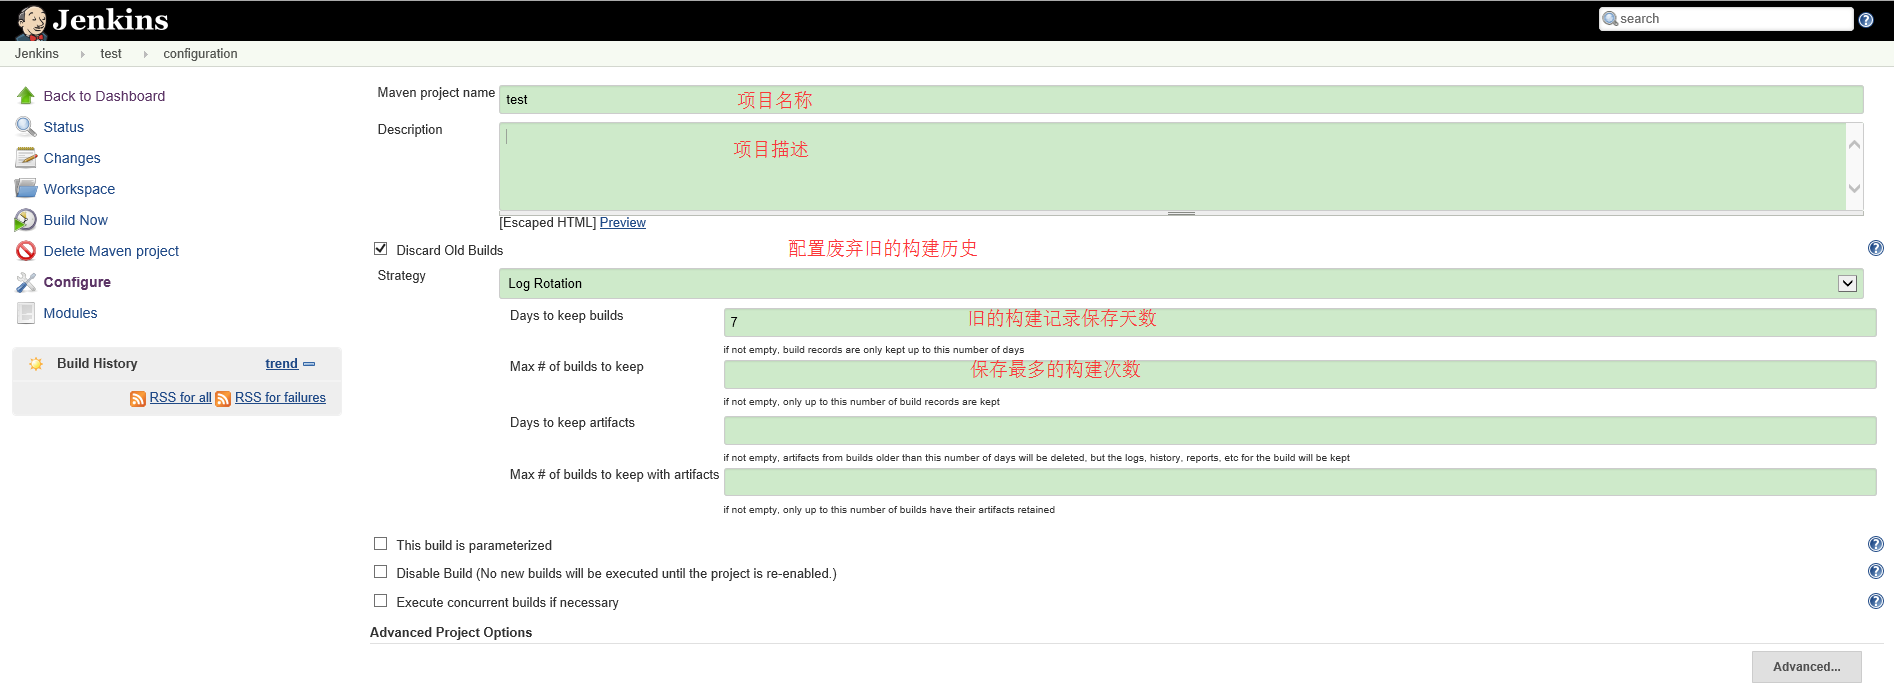Click the Delete Maven project red icon
The height and width of the screenshot is (690, 1894).
pos(26,251)
